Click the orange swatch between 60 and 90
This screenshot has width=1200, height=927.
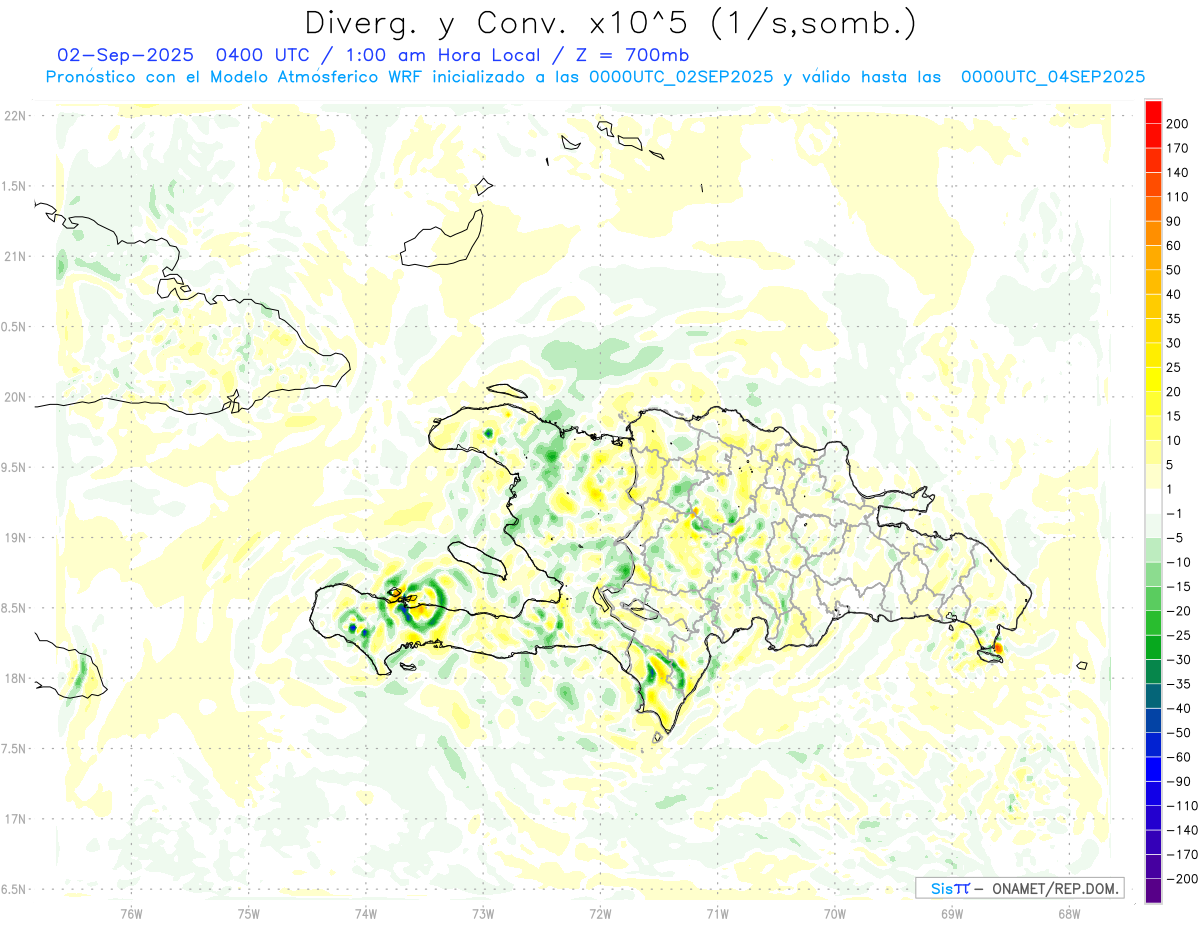[x=1154, y=233]
